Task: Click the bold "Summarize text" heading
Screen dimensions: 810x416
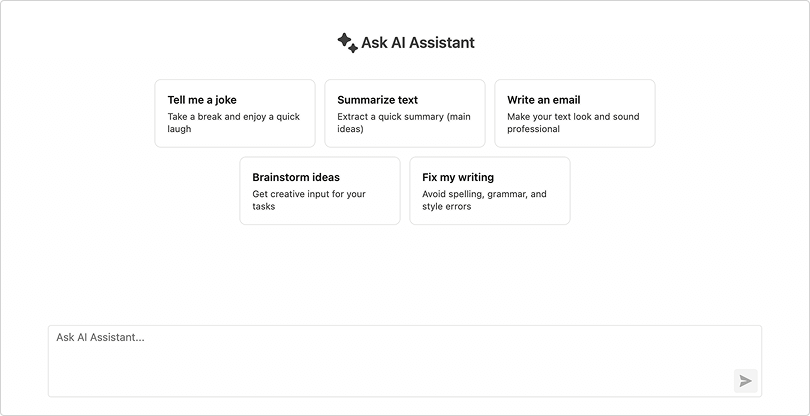Action: [378, 100]
